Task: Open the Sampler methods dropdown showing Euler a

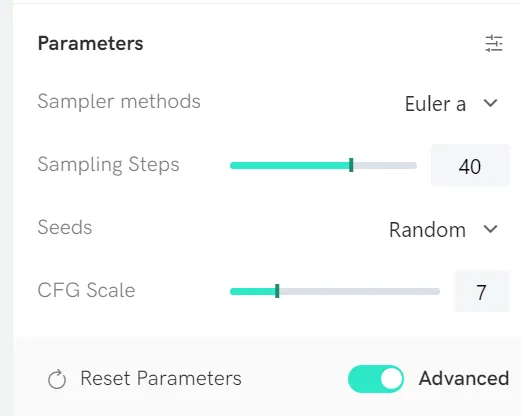Action: (451, 104)
